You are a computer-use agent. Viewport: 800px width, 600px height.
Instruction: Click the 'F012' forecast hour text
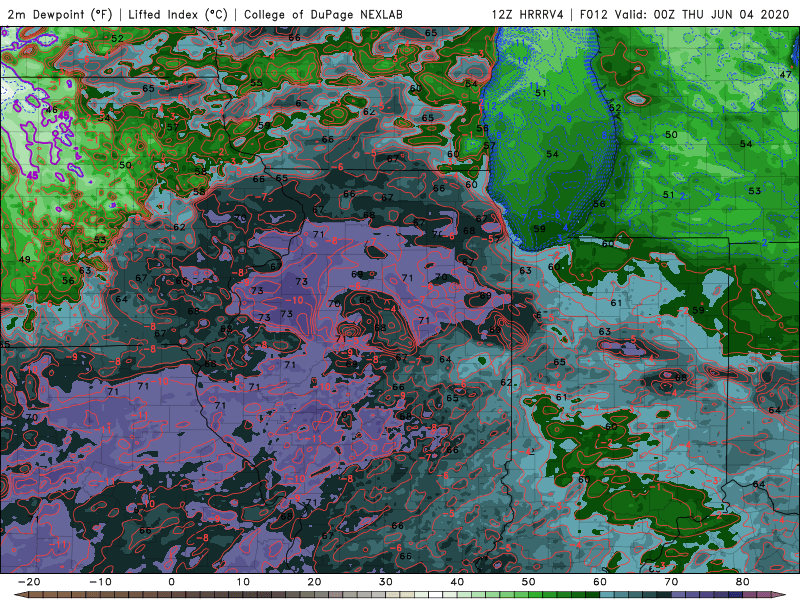coord(594,15)
